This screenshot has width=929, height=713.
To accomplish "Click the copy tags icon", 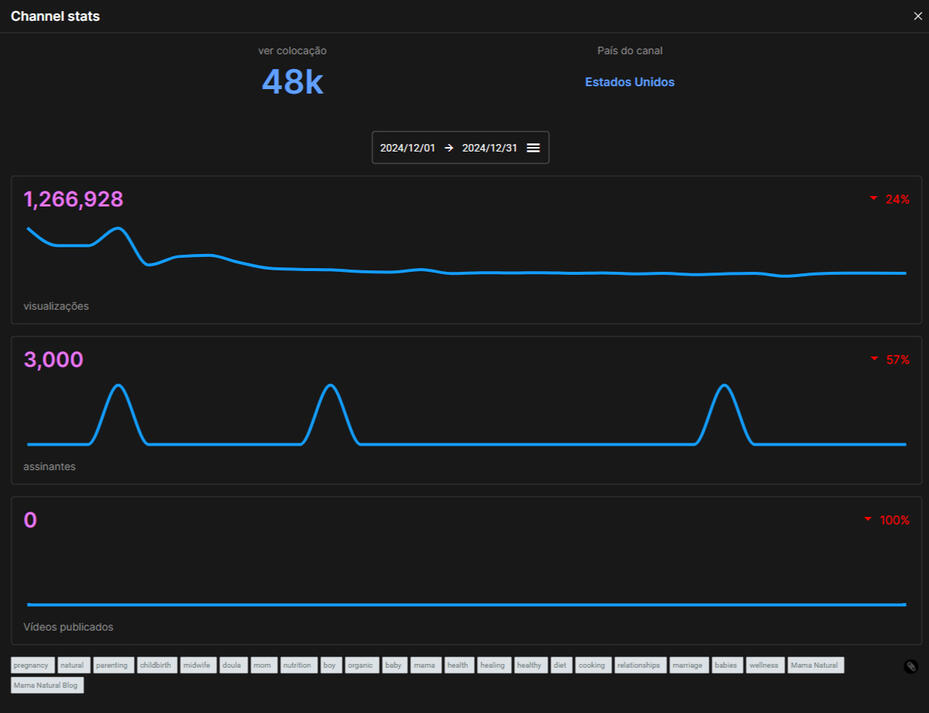I will pyautogui.click(x=911, y=667).
